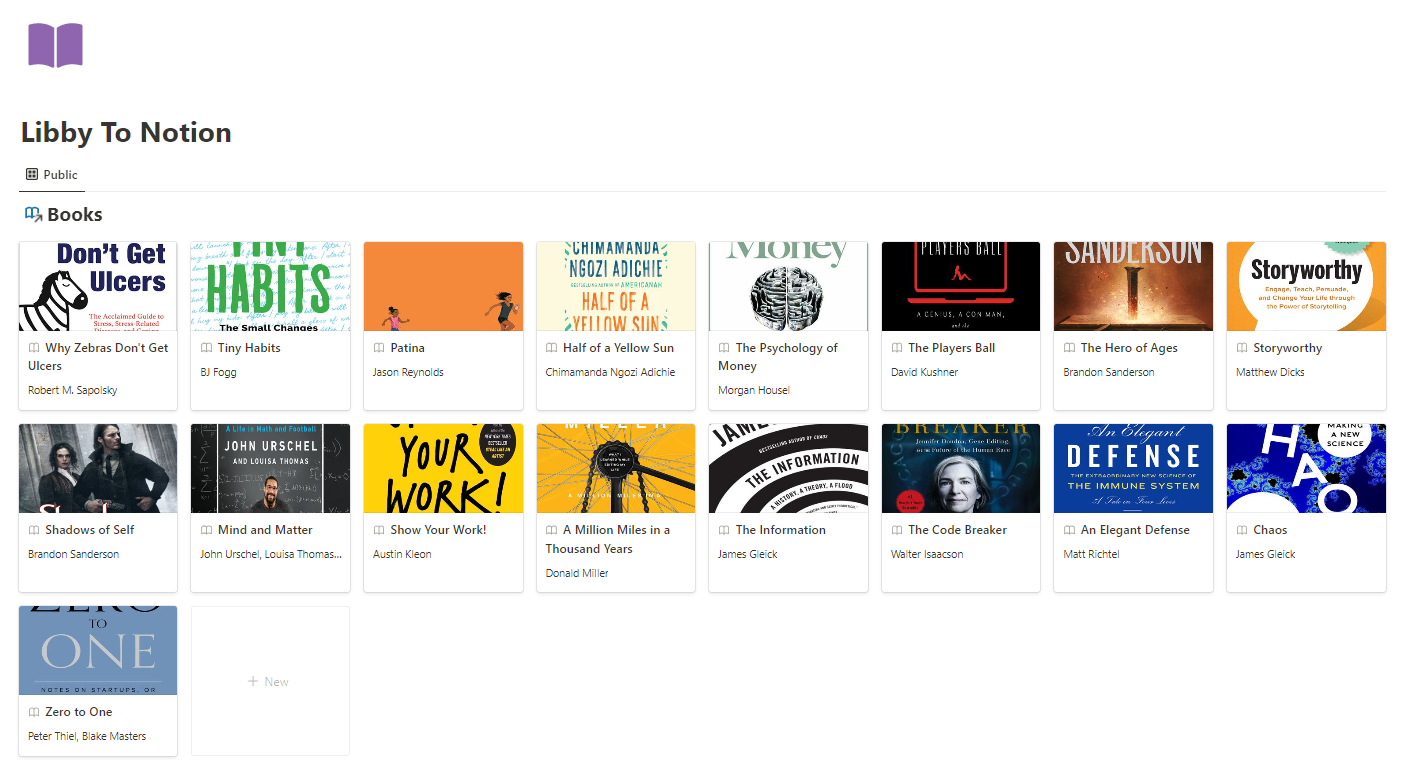Click the book icon beside Tiny Habits
The width and height of the screenshot is (1401, 773).
click(207, 348)
